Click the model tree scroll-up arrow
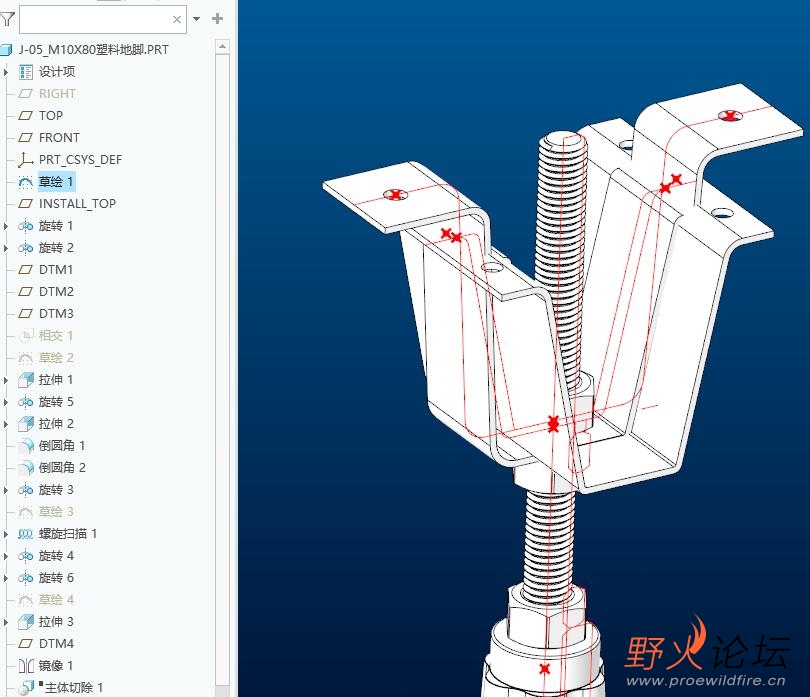 (x=222, y=47)
